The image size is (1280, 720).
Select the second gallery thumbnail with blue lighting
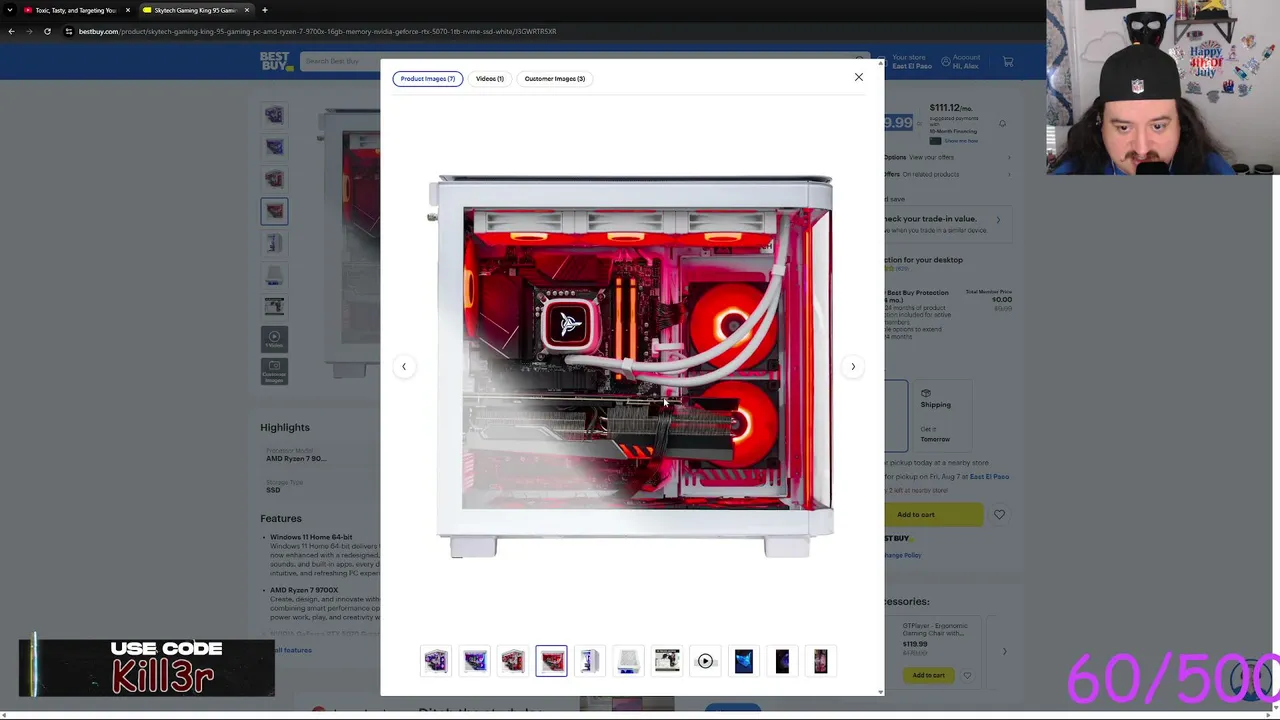tap(474, 661)
